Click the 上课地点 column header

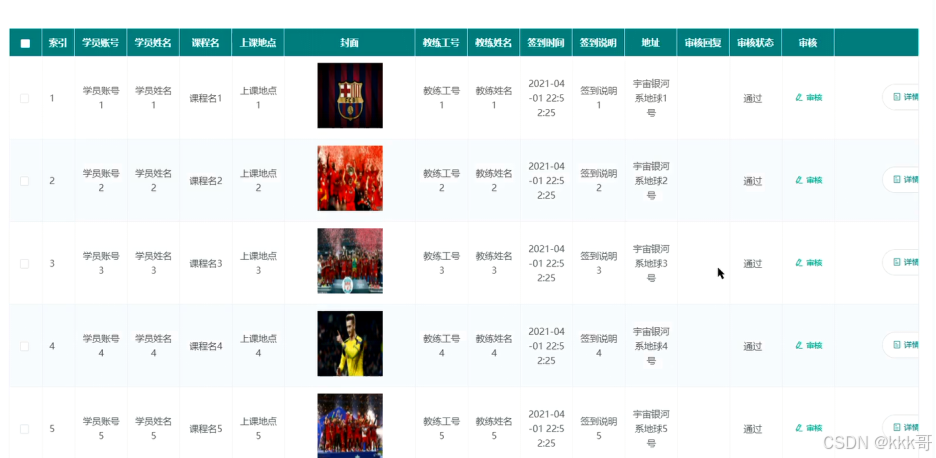click(258, 43)
